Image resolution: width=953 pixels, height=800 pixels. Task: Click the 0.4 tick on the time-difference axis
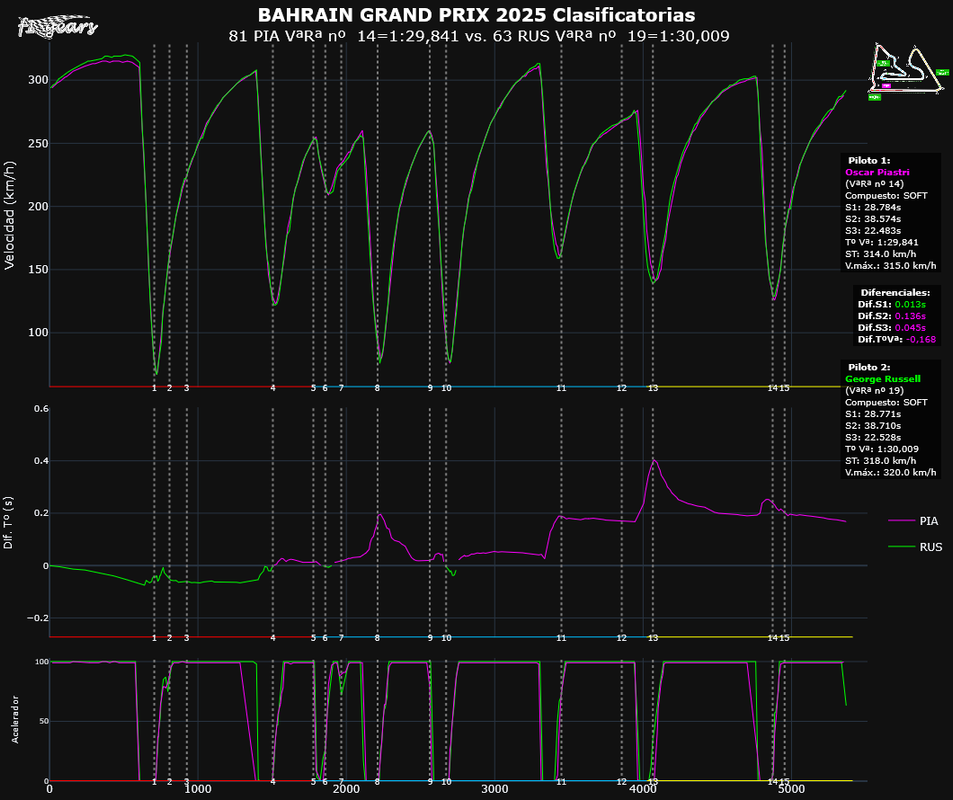click(41, 461)
